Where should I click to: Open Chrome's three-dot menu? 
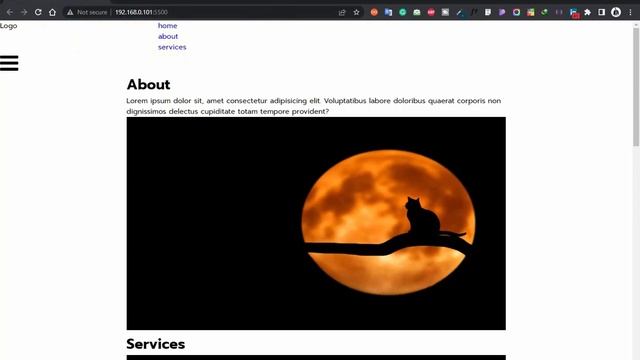tap(630, 12)
